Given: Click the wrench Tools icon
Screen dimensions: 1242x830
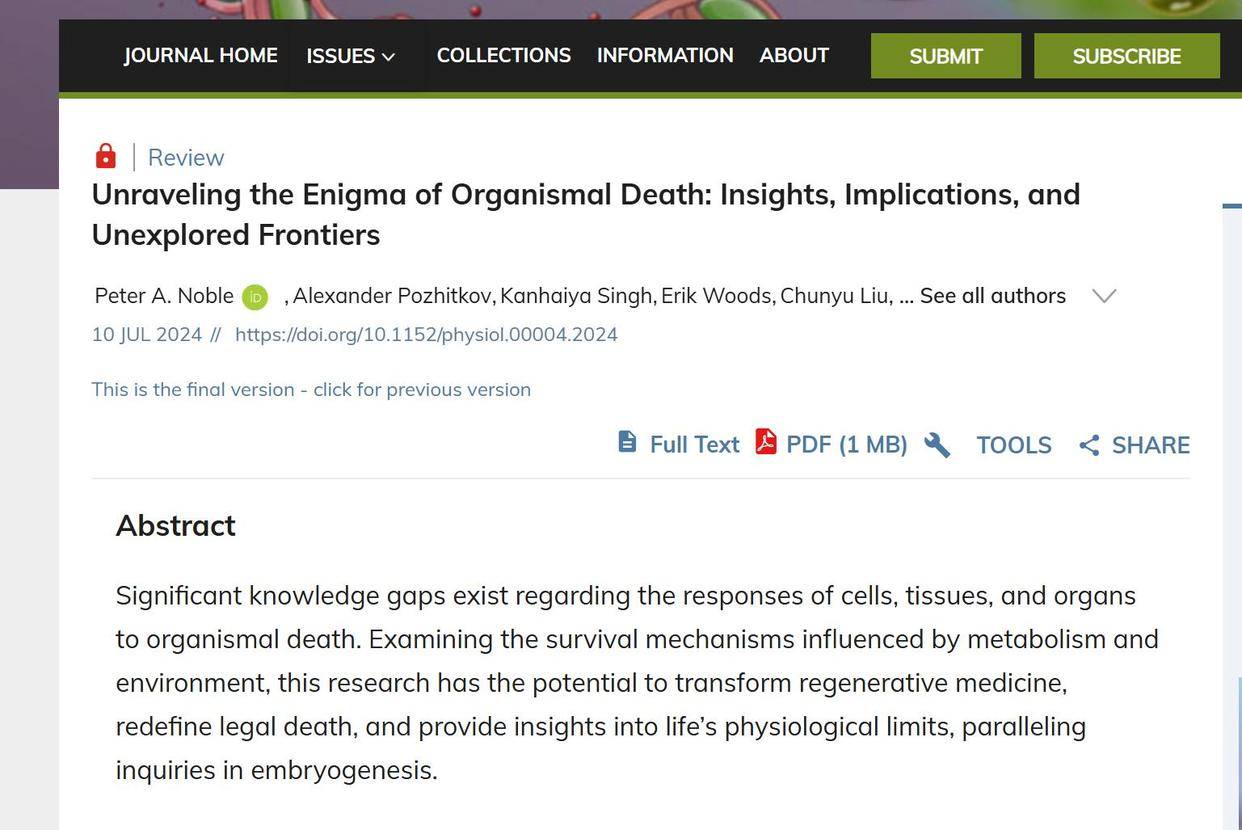Looking at the screenshot, I should 937,445.
